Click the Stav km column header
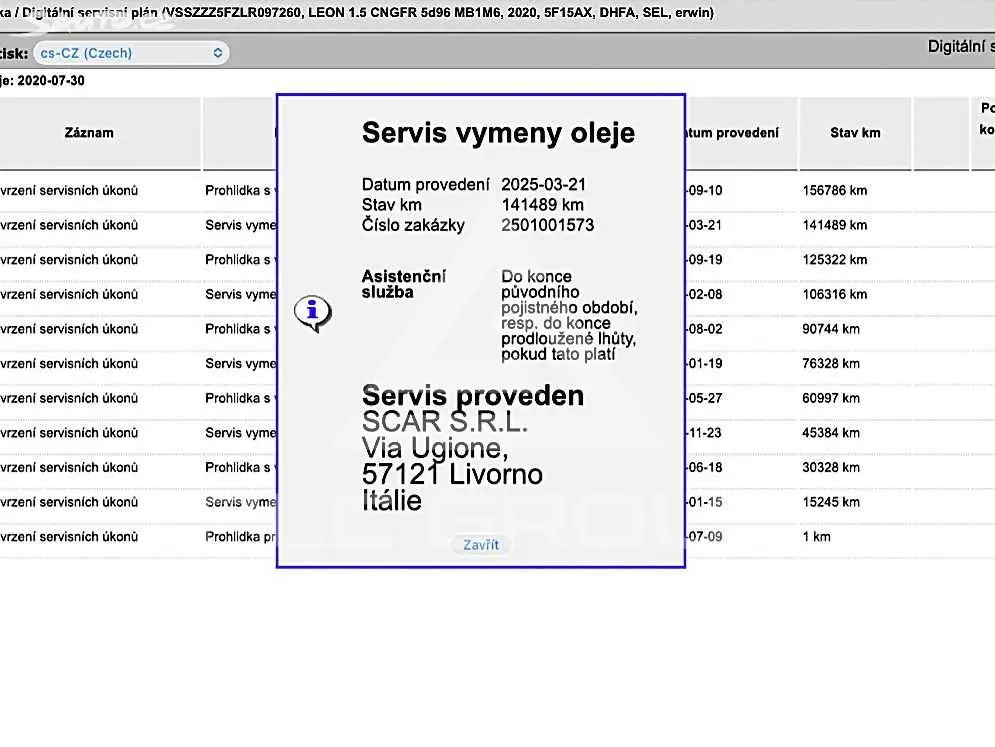Screen dimensions: 995x747 tap(855, 133)
